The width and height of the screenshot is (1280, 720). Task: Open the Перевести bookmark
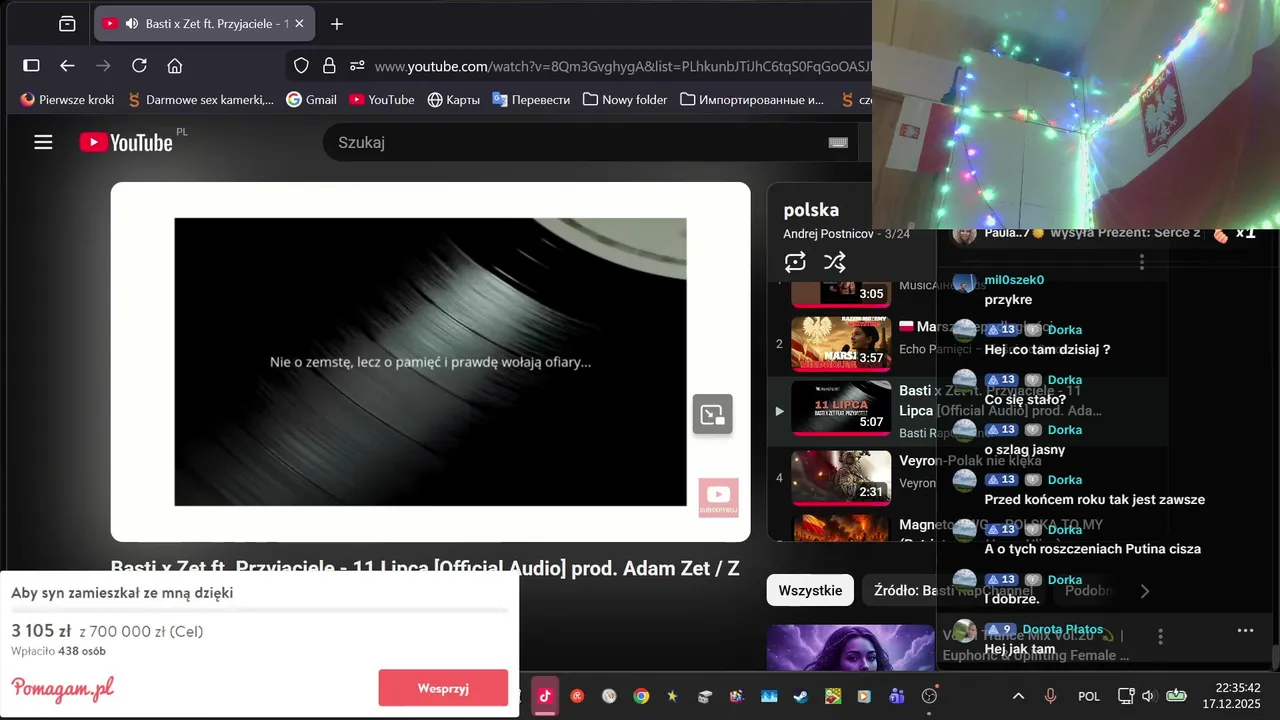(x=531, y=100)
